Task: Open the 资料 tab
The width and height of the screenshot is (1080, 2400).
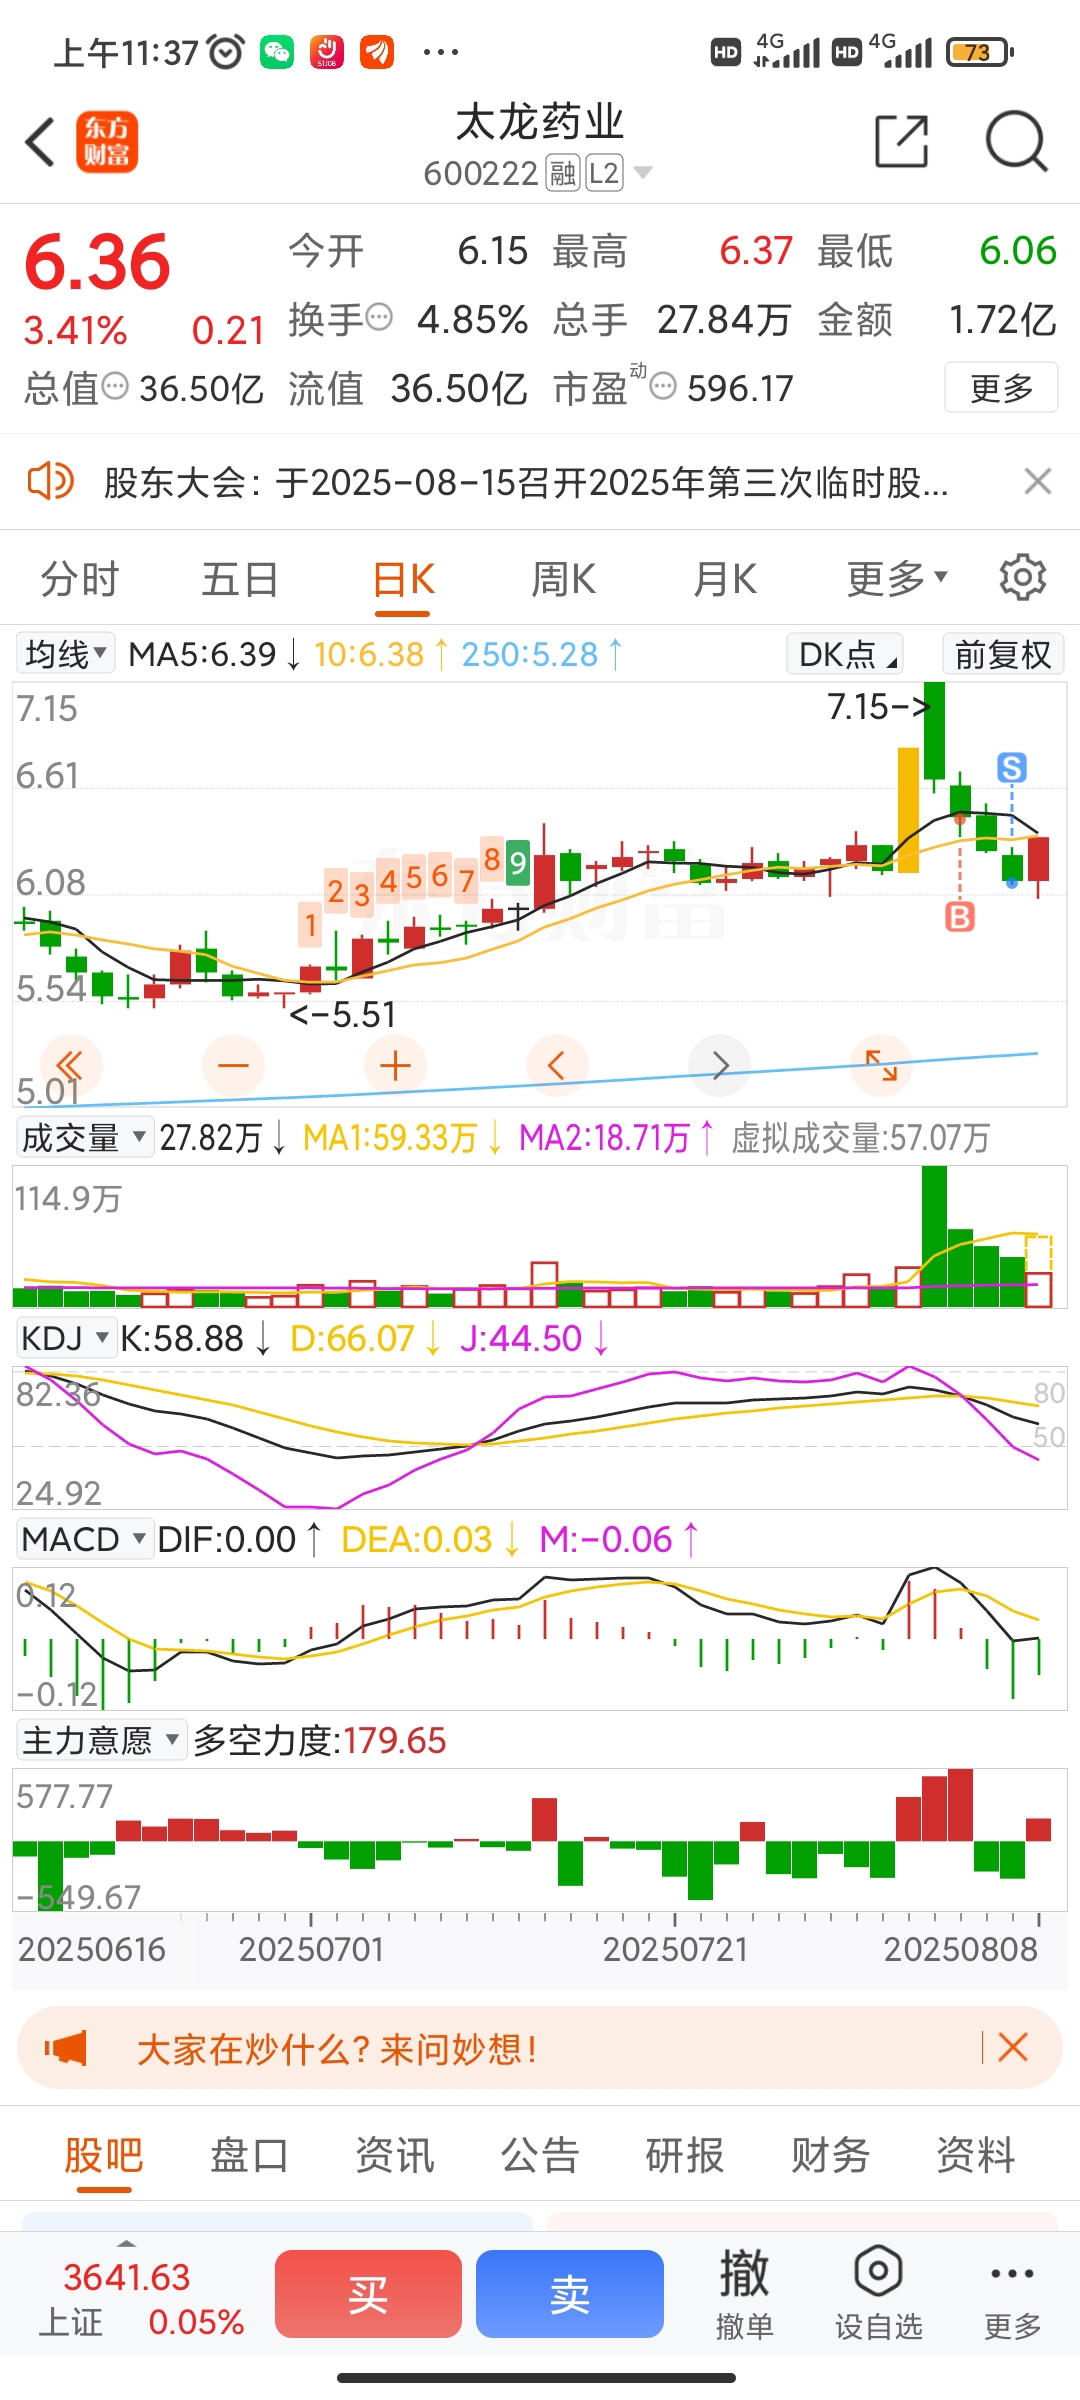Action: click(976, 2156)
